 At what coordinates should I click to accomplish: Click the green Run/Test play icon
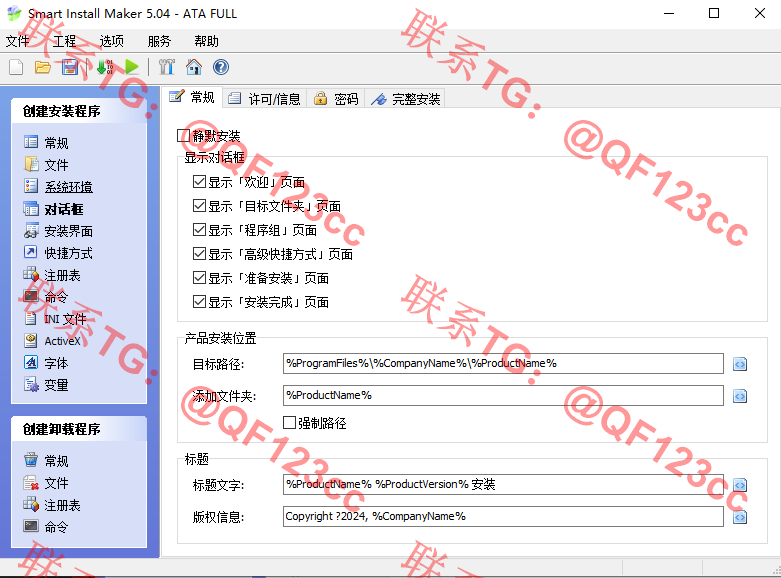[x=132, y=67]
